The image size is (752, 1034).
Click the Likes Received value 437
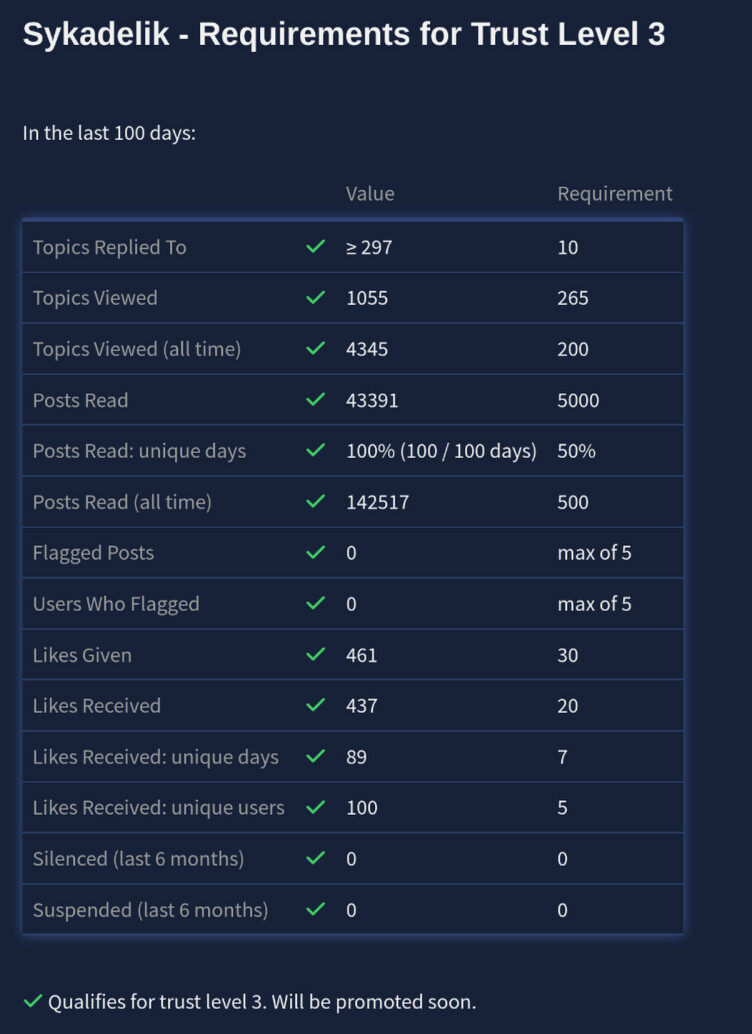click(x=362, y=706)
